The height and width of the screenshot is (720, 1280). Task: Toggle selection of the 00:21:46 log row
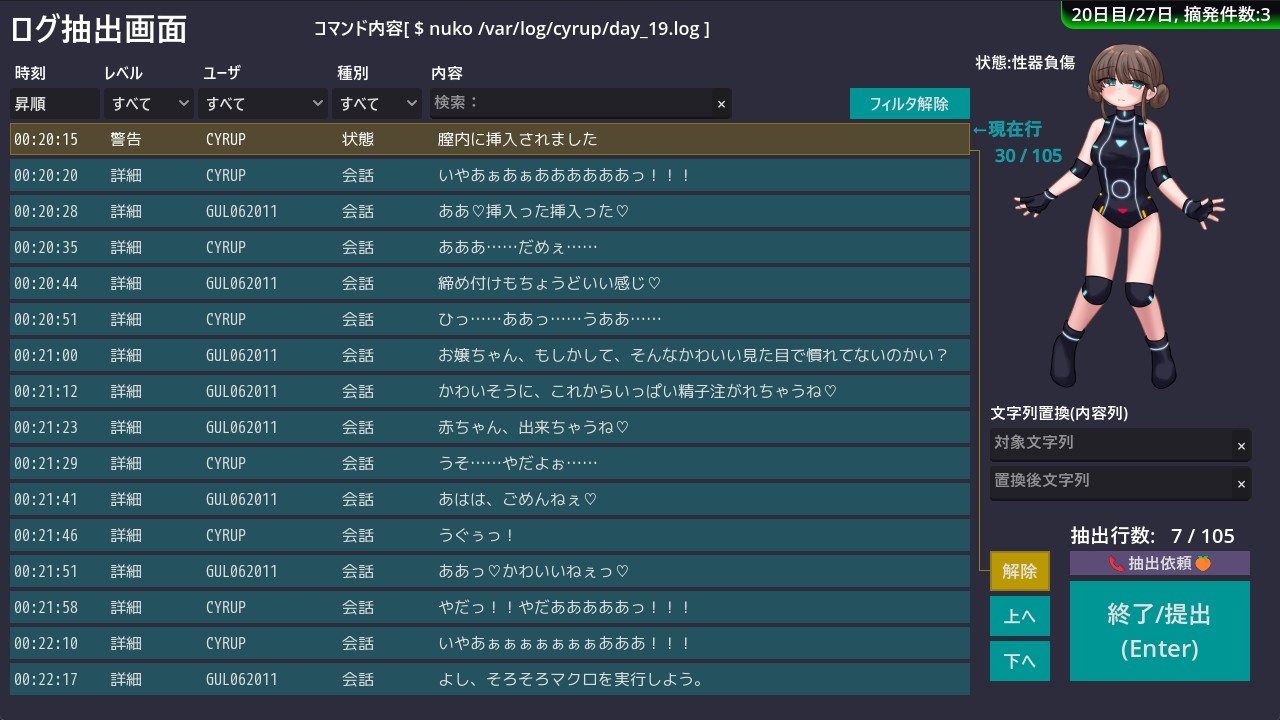pos(489,535)
